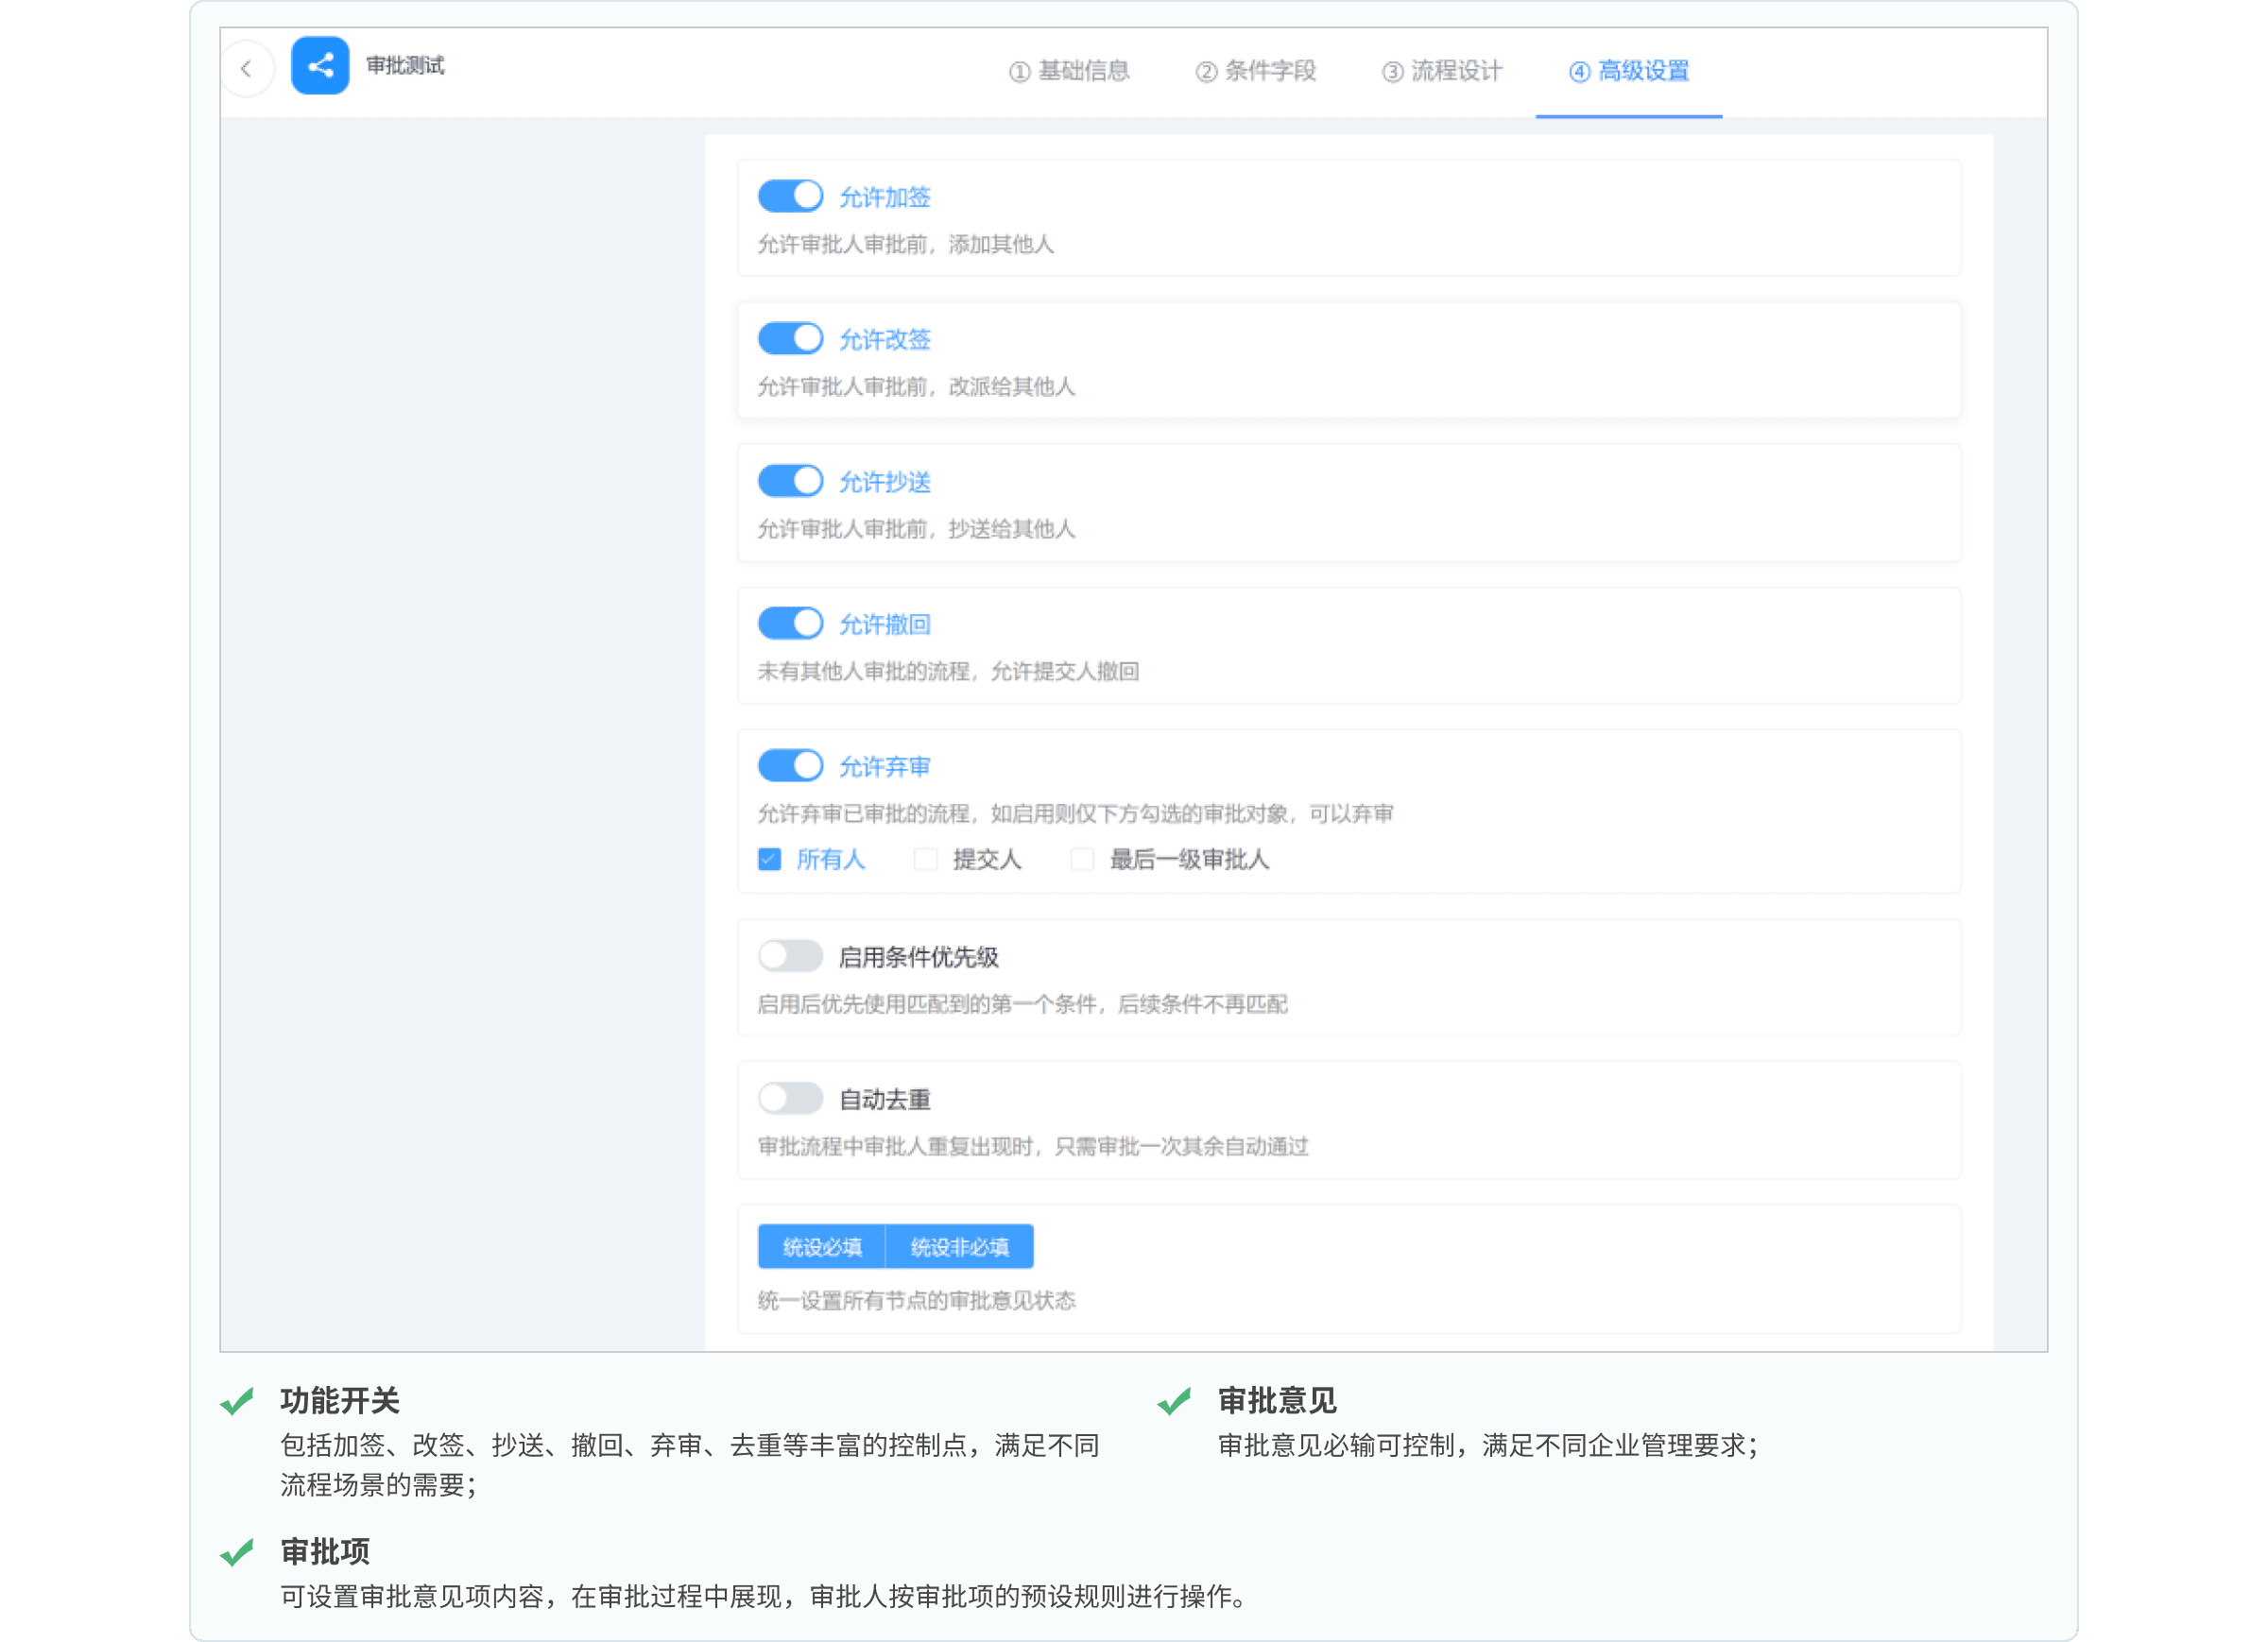This screenshot has width=2268, height=1642.
Task: Tick the 最后一级审批人 checkbox
Action: pos(1082,859)
